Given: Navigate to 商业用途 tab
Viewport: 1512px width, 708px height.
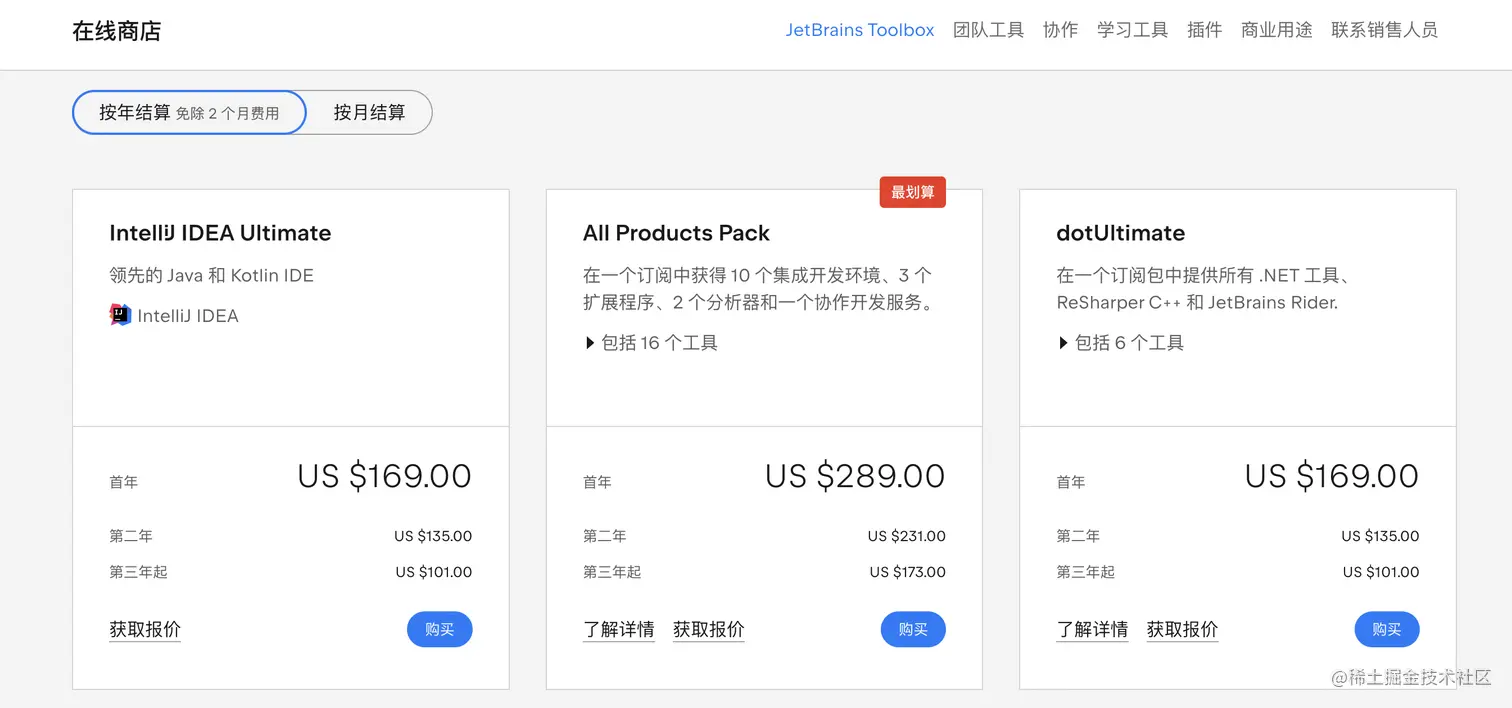Looking at the screenshot, I should coord(1276,30).
